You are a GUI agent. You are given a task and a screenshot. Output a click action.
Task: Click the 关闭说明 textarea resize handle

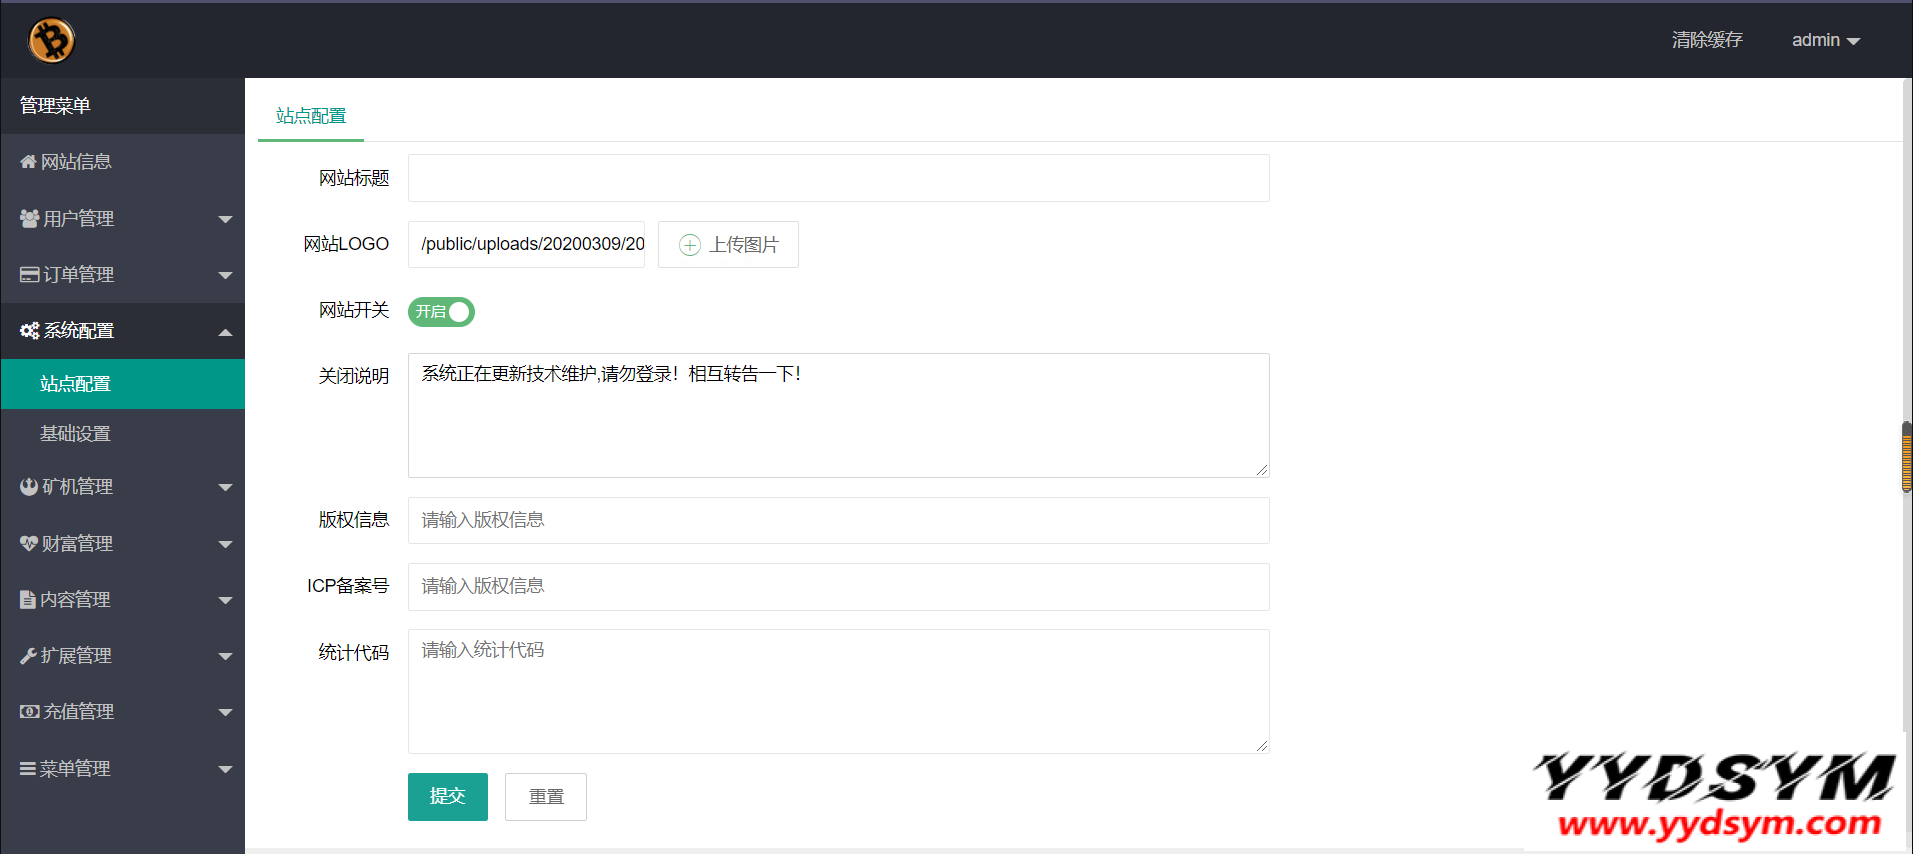(x=1262, y=470)
